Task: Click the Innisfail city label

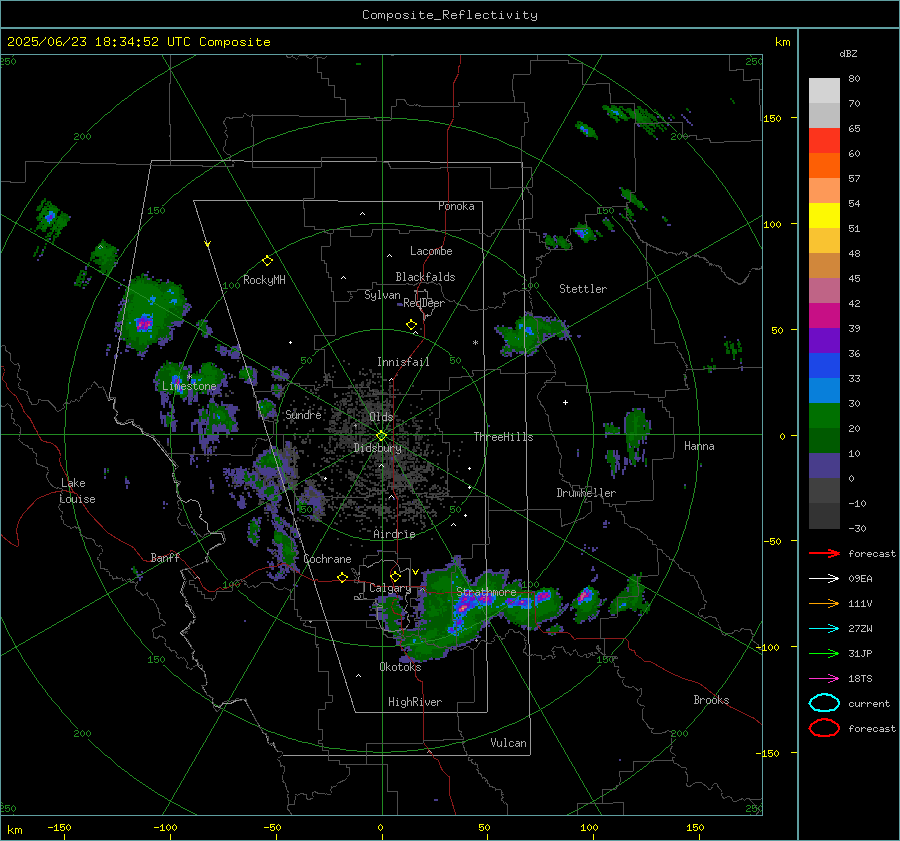Action: pyautogui.click(x=403, y=362)
